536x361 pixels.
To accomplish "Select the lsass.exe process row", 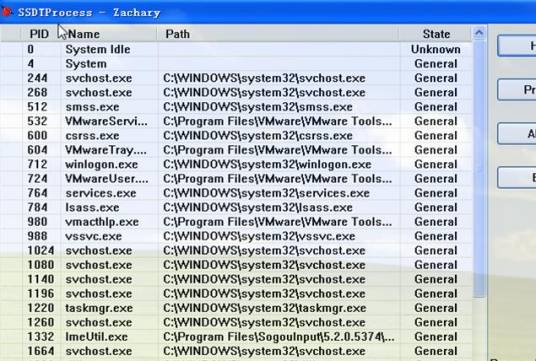I will (x=236, y=207).
